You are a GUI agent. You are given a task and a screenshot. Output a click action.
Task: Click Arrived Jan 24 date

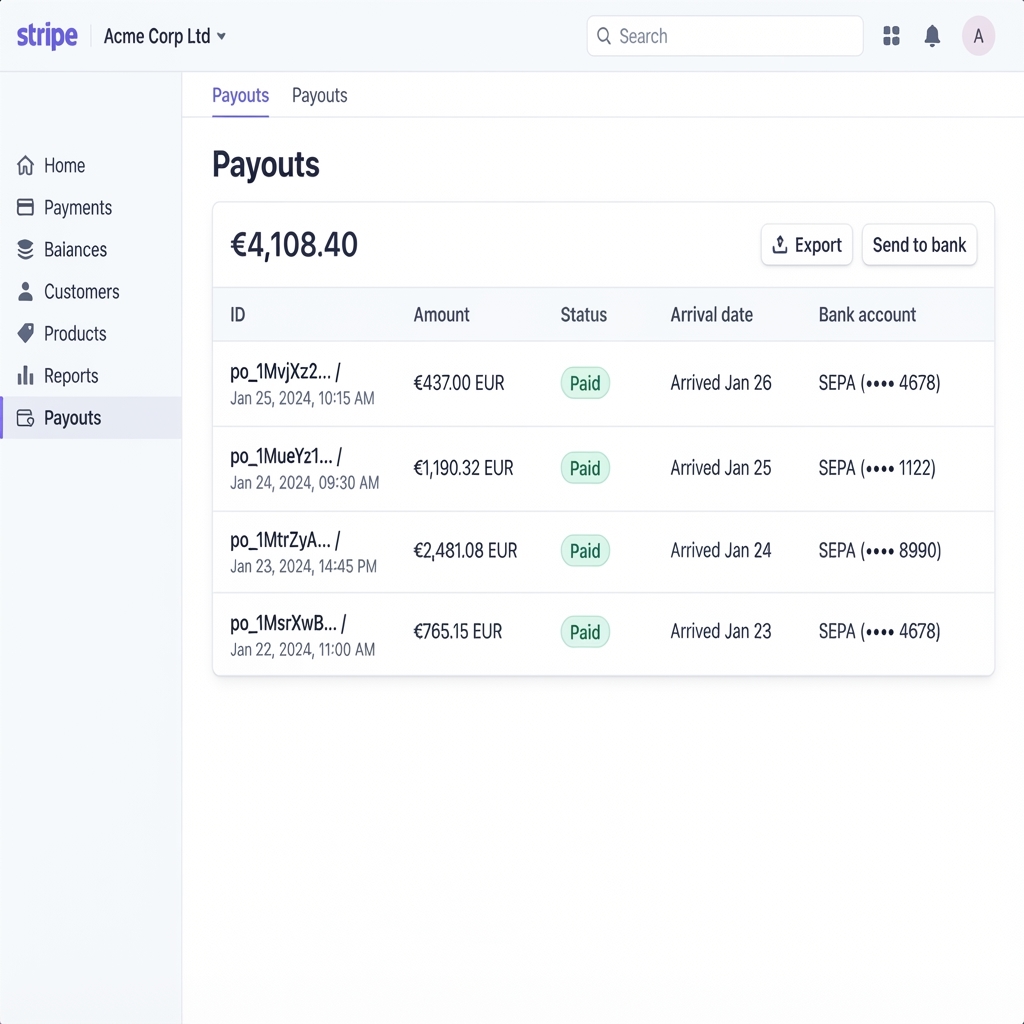click(x=721, y=551)
